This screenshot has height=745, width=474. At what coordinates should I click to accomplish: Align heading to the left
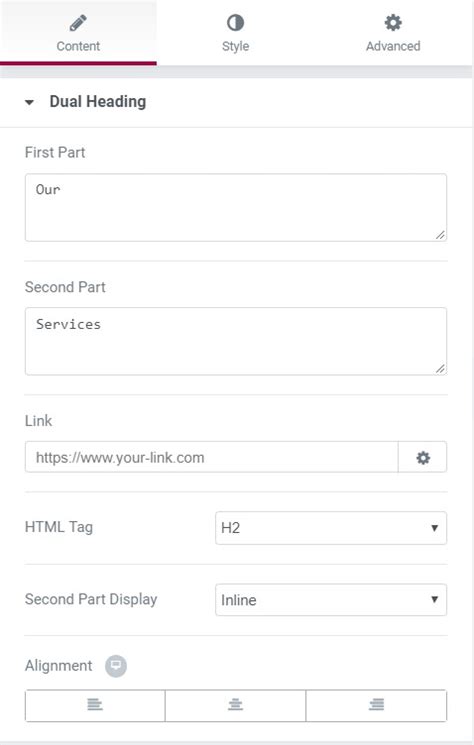(x=95, y=705)
